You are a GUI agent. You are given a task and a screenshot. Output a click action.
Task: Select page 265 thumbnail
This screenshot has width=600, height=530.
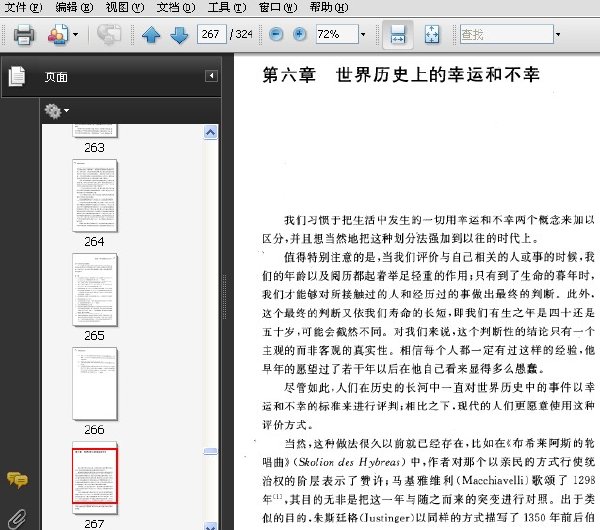pyautogui.click(x=95, y=290)
